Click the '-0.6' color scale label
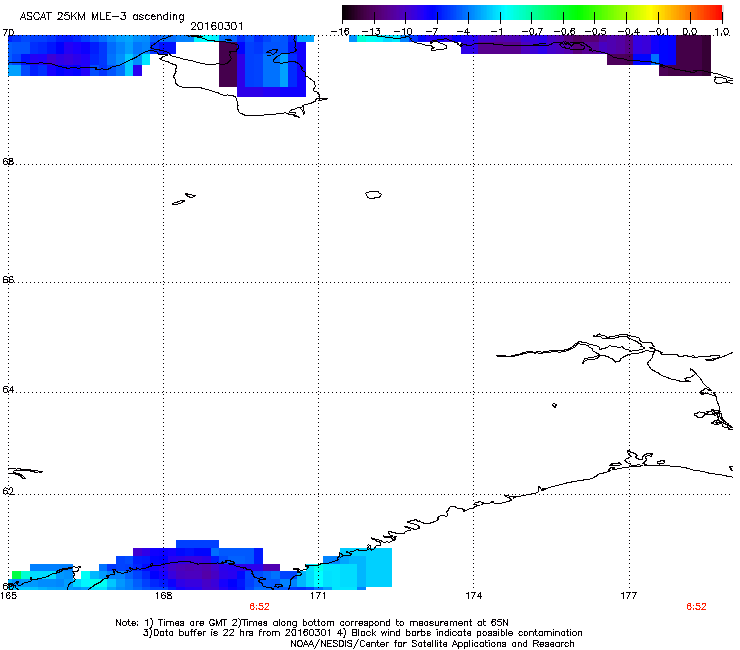The width and height of the screenshot is (740, 650). pos(564,32)
